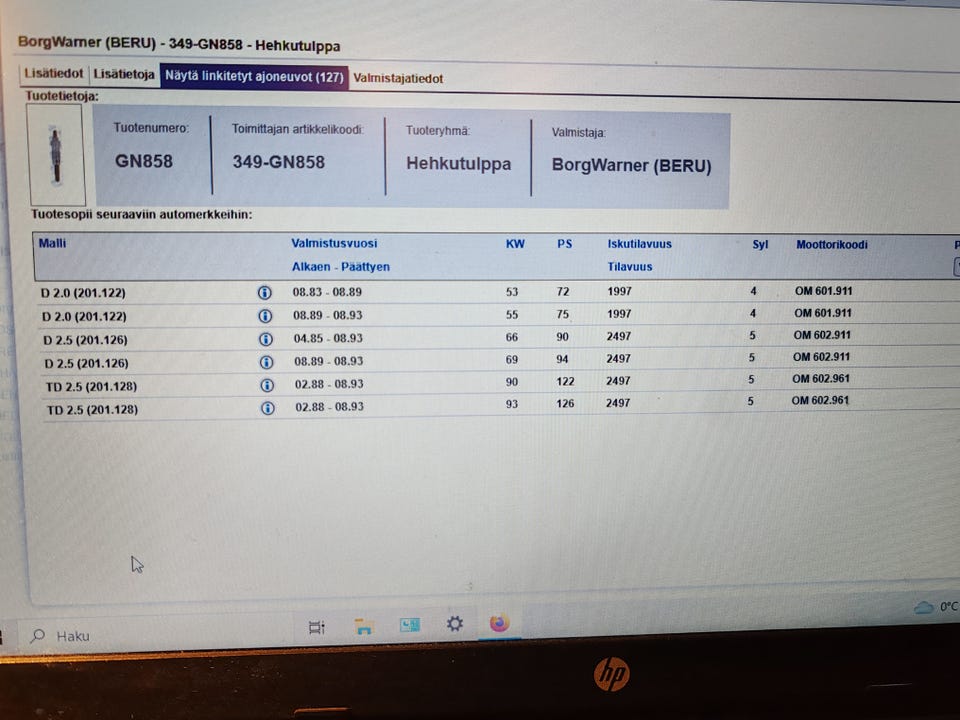Open info icon for D 2.5 04.85 - 08.93 row
This screenshot has height=720, width=960.
coord(266,339)
